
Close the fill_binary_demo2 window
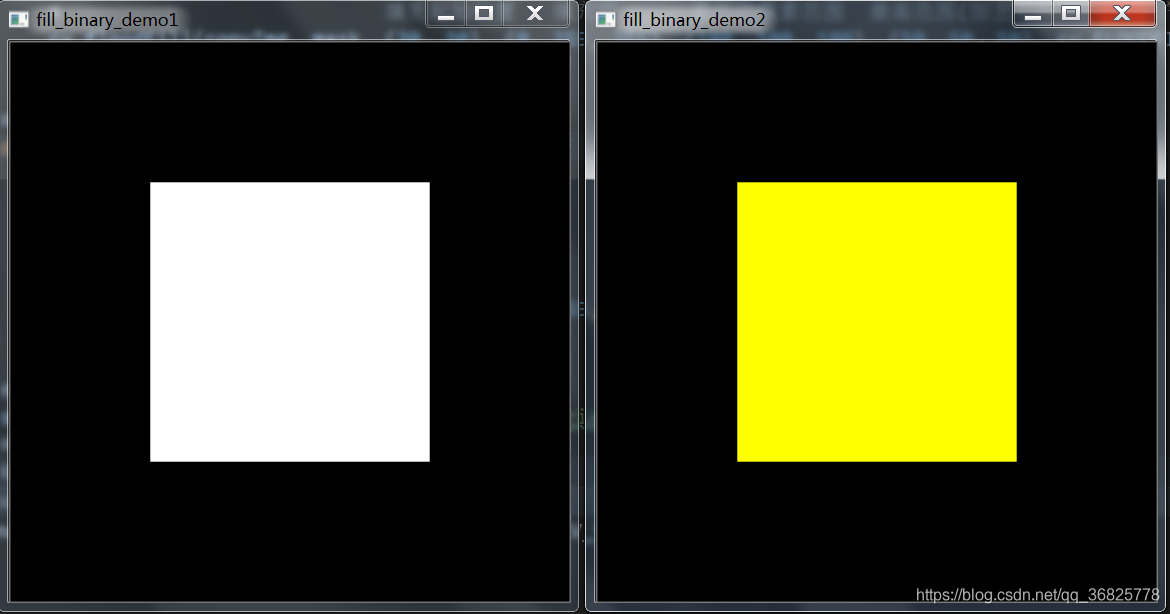coord(1122,13)
